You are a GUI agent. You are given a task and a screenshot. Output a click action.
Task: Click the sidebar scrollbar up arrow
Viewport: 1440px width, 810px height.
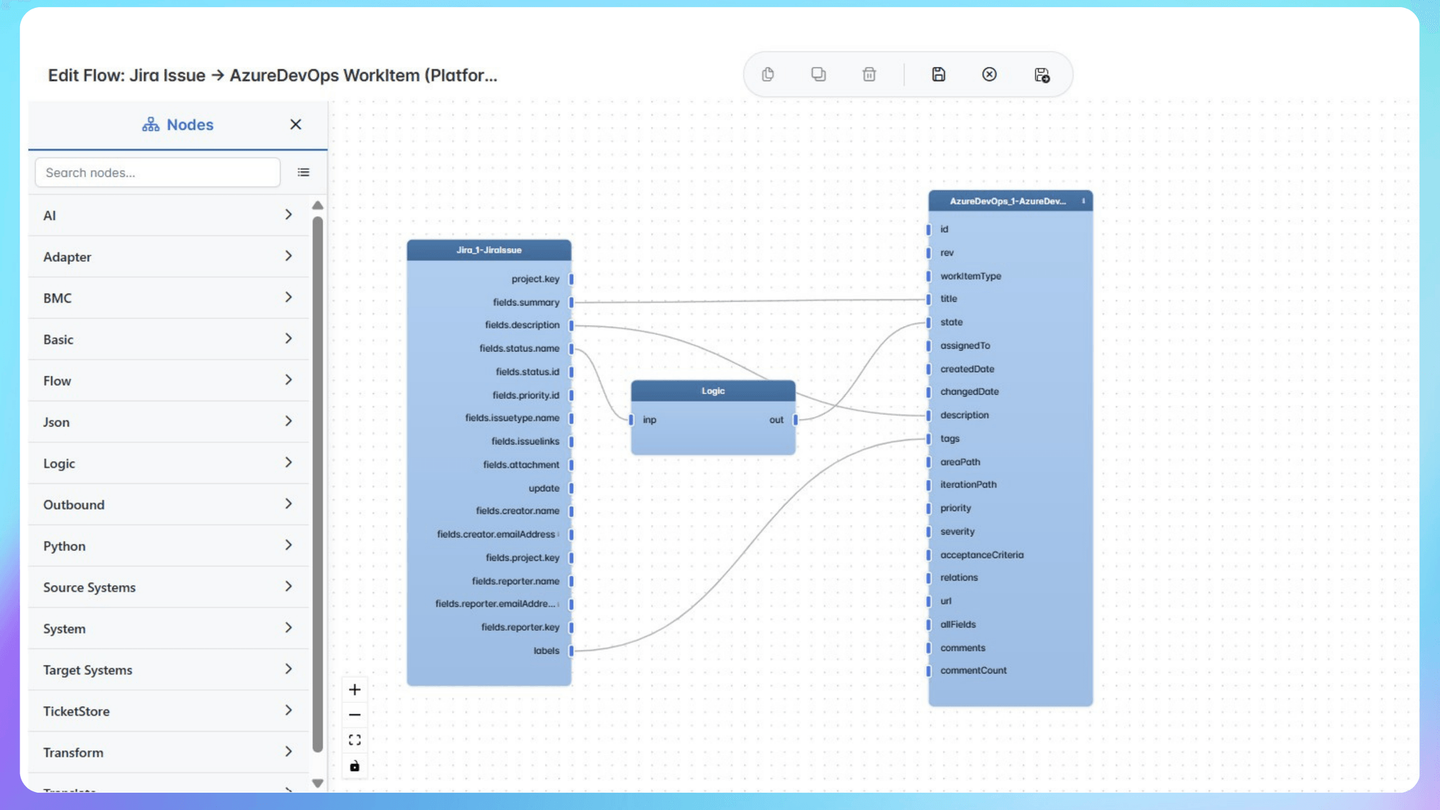click(x=318, y=206)
